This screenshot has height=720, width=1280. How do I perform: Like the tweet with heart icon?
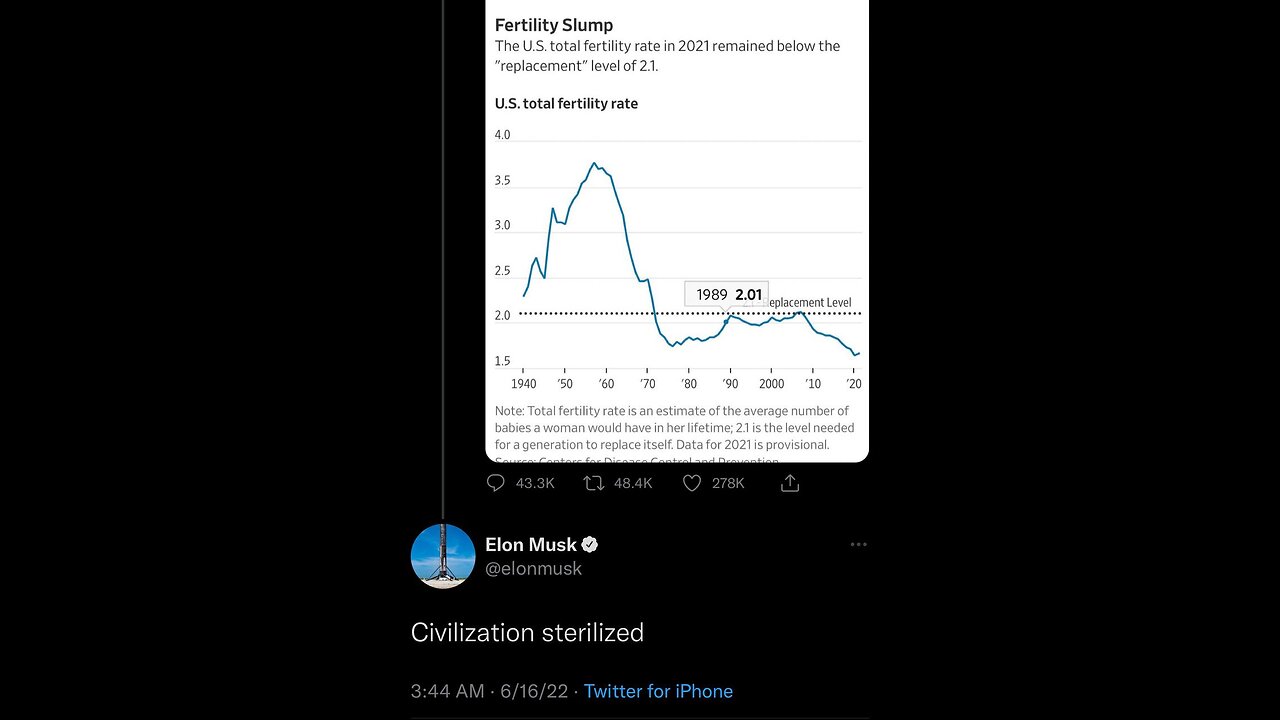point(691,483)
